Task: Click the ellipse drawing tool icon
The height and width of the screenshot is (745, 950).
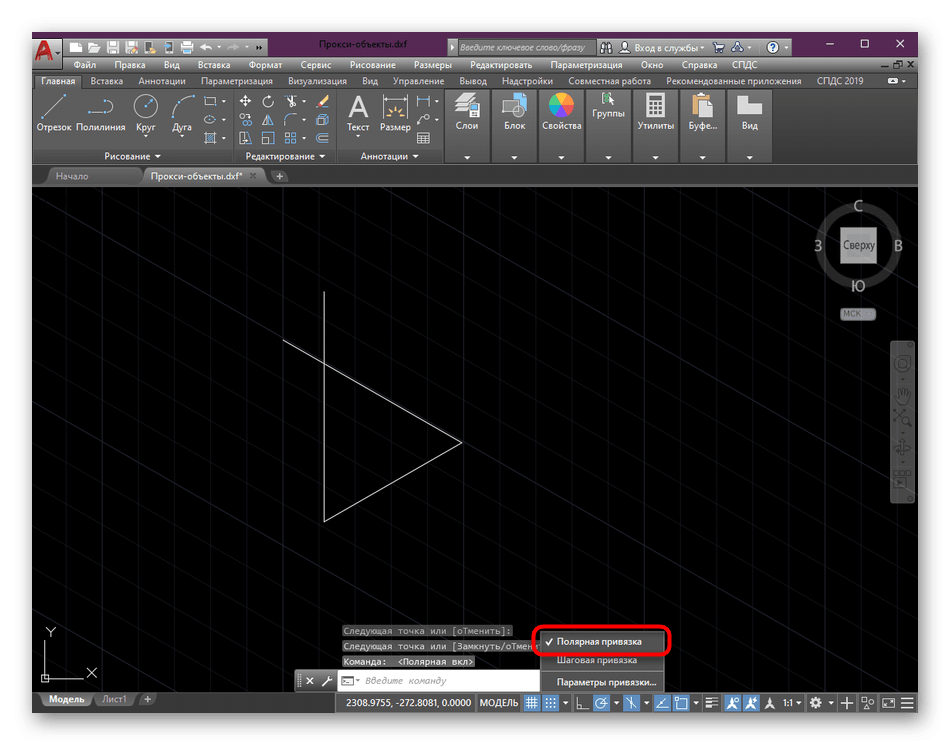Action: tap(210, 119)
